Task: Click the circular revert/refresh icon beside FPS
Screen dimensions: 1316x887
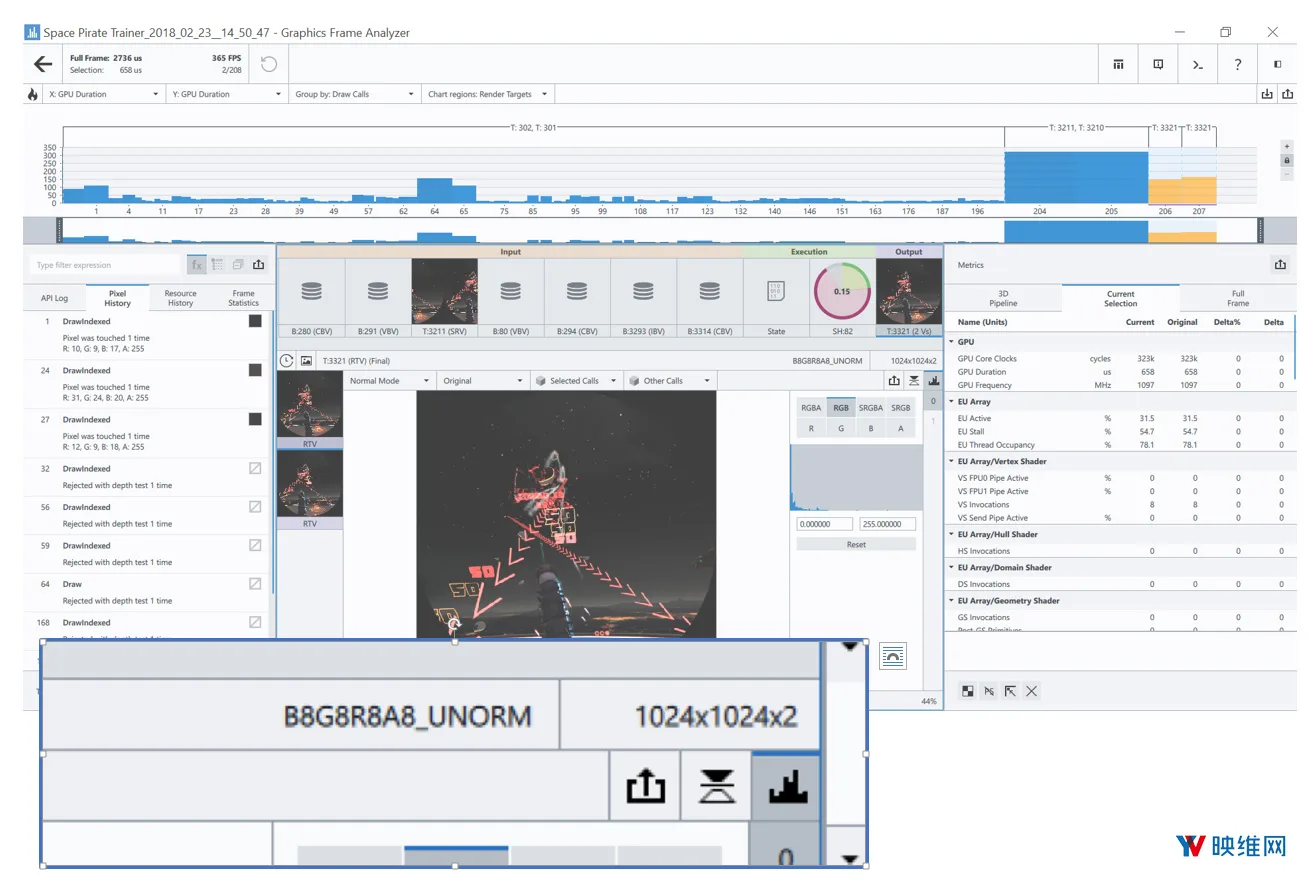Action: pyautogui.click(x=268, y=64)
